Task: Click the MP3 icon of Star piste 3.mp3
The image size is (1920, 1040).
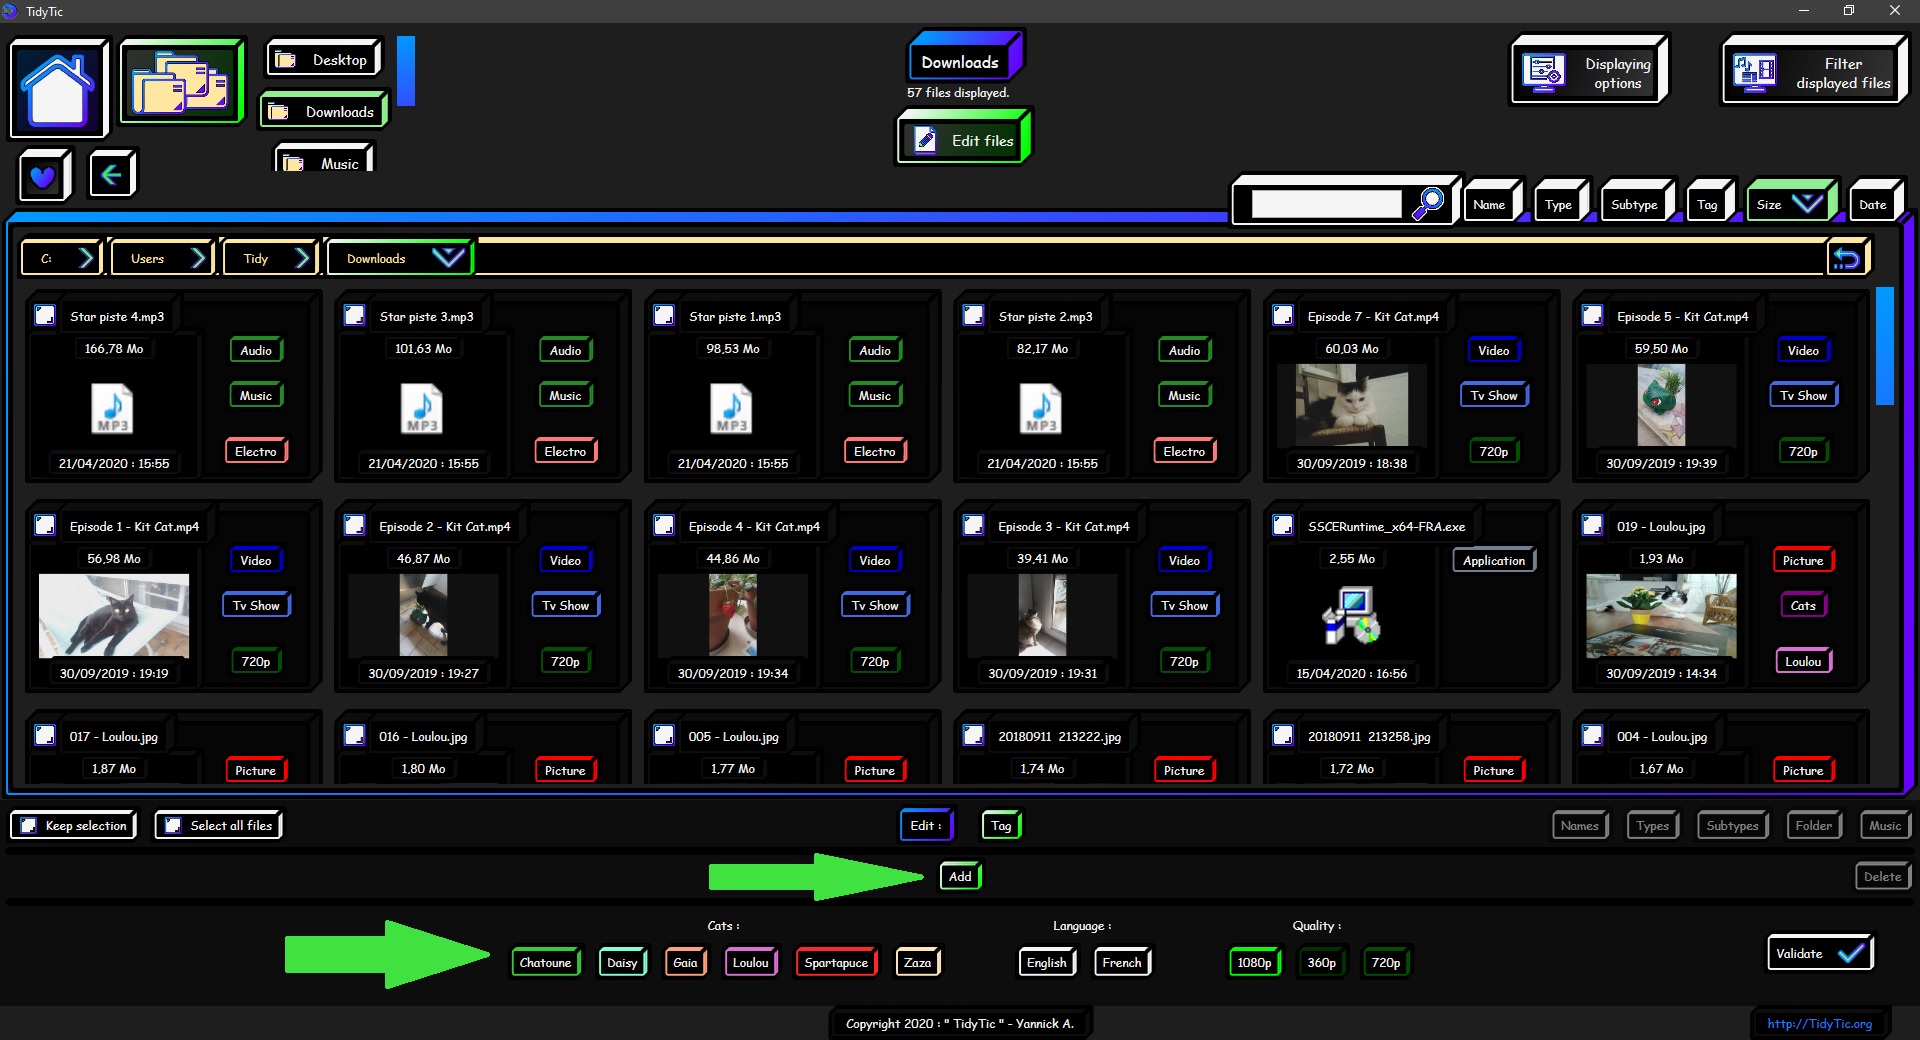Action: click(x=422, y=409)
